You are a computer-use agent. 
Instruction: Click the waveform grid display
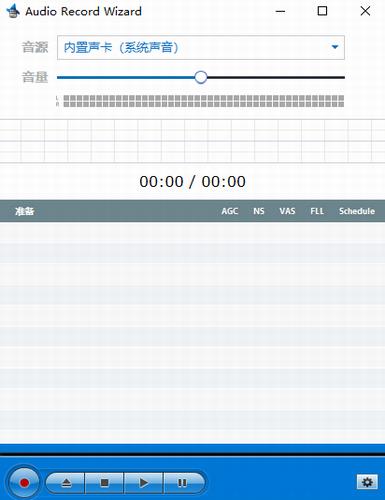[x=192, y=141]
